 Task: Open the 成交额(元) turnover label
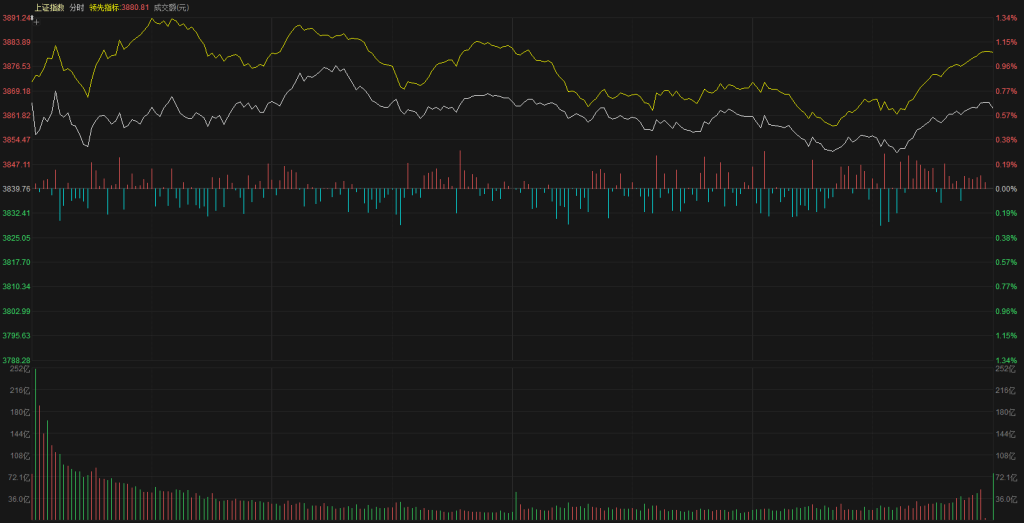170,7
